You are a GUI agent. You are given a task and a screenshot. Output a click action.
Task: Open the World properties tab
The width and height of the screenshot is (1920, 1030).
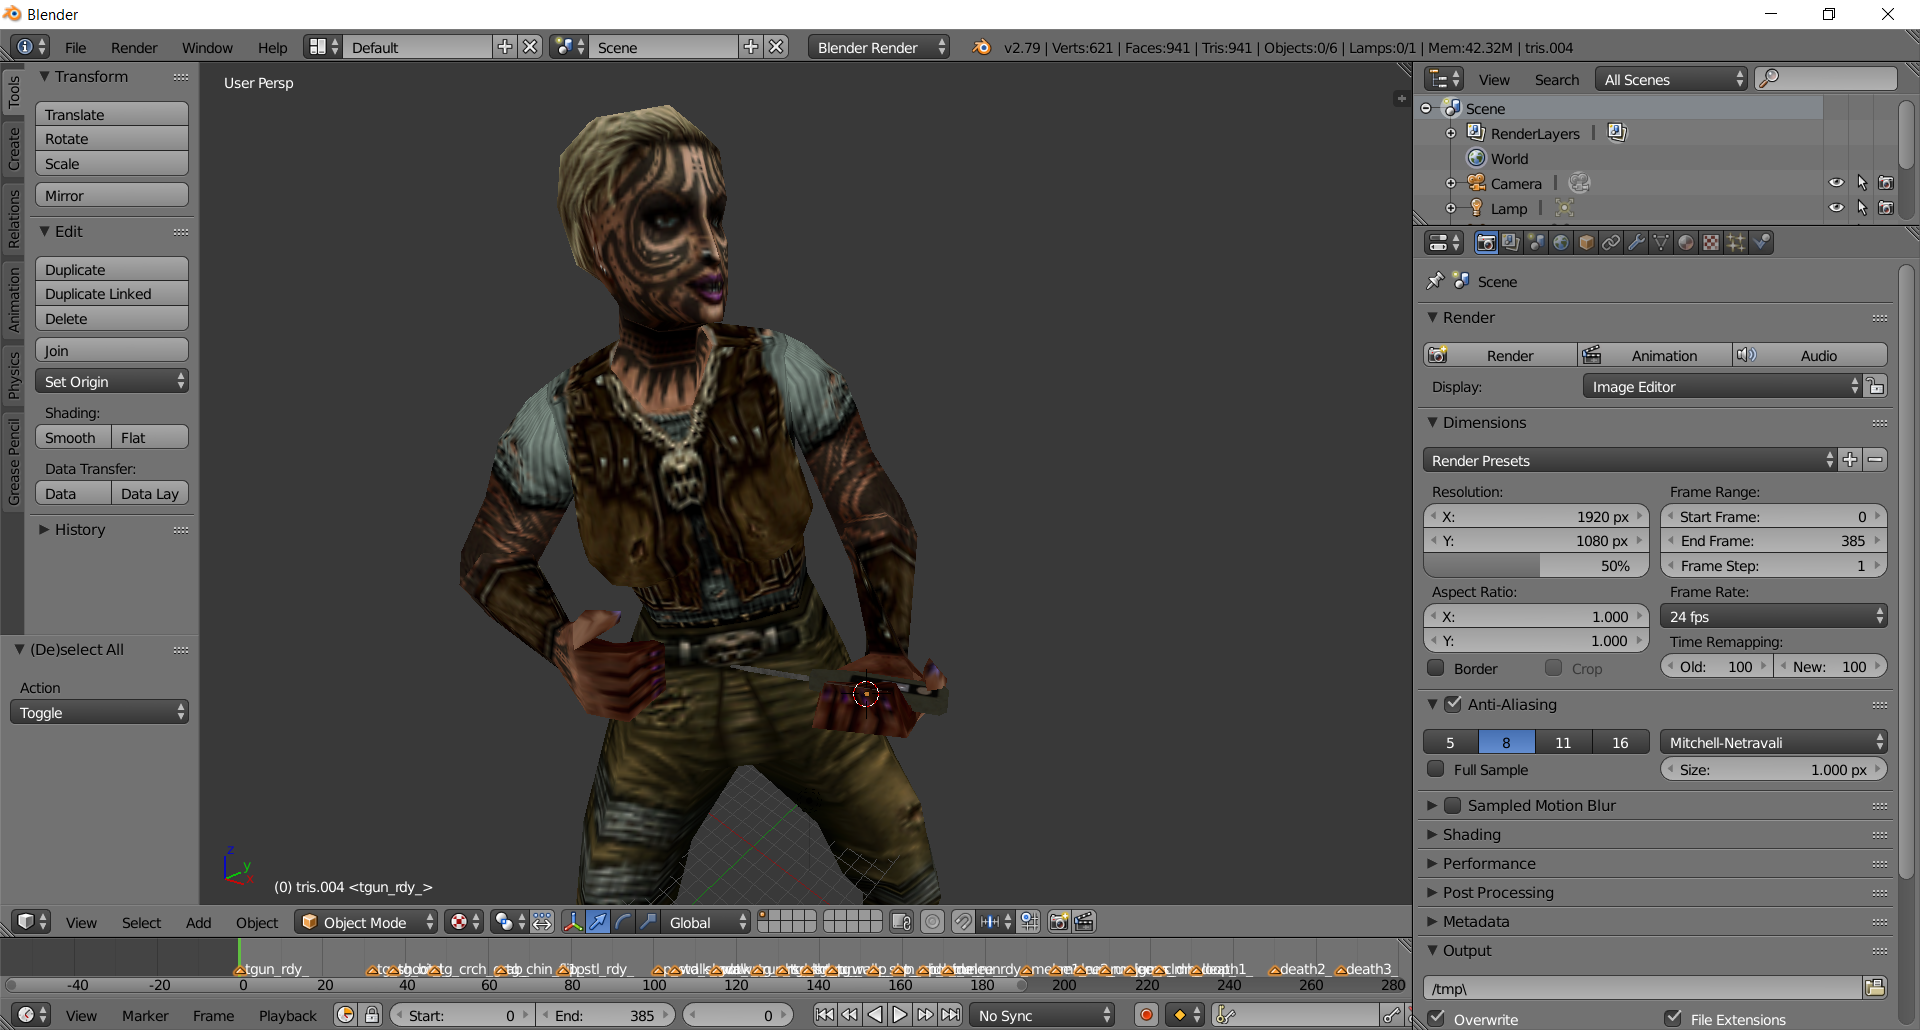[x=1561, y=243]
